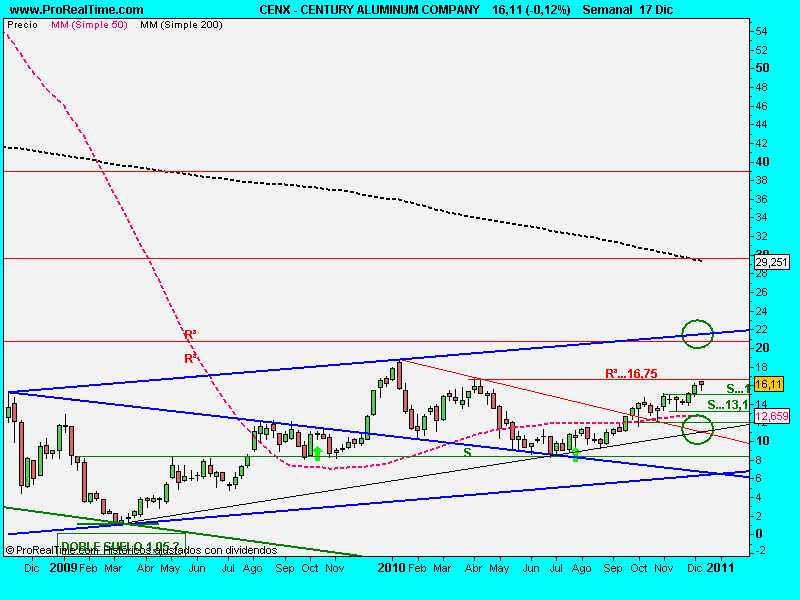Click the 17 Dic date label
The width and height of the screenshot is (800, 600).
click(656, 10)
